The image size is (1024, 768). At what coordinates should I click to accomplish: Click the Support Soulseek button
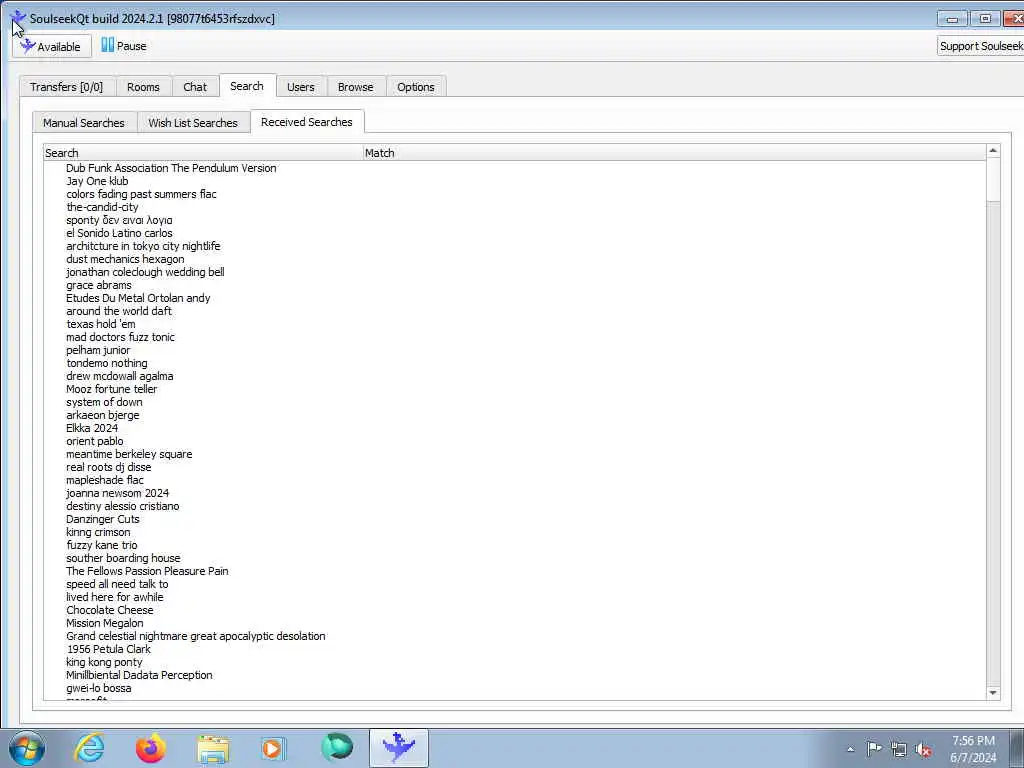[981, 46]
